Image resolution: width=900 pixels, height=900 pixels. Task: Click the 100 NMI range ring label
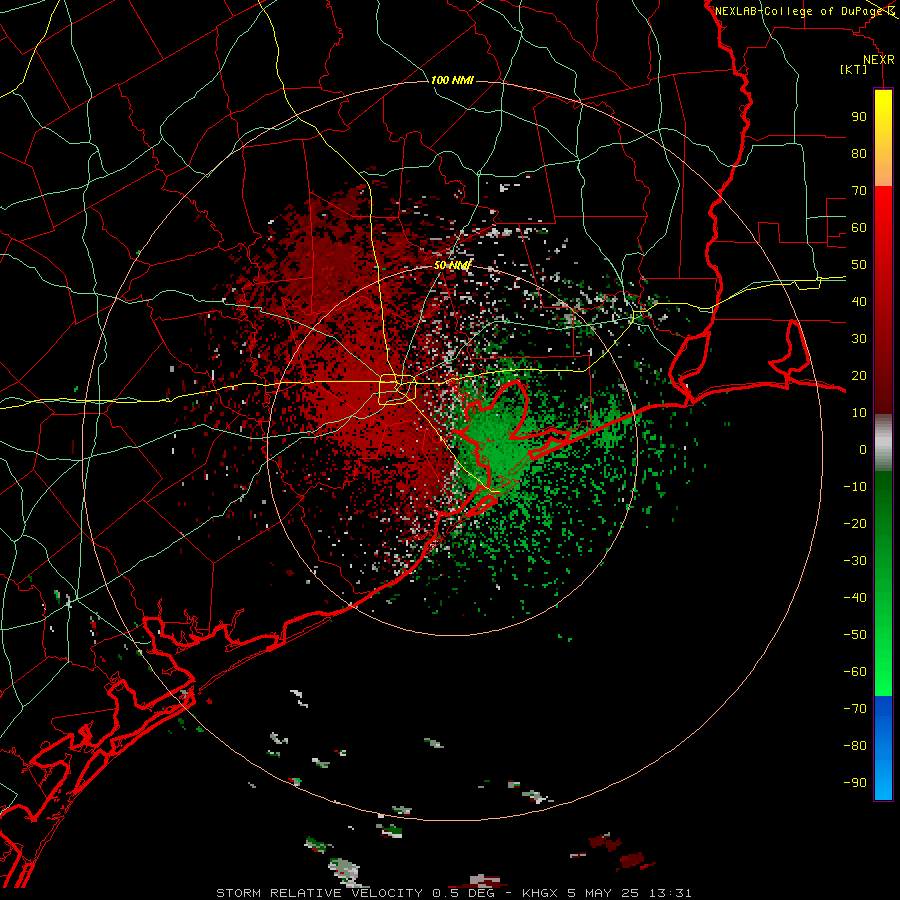click(x=452, y=80)
